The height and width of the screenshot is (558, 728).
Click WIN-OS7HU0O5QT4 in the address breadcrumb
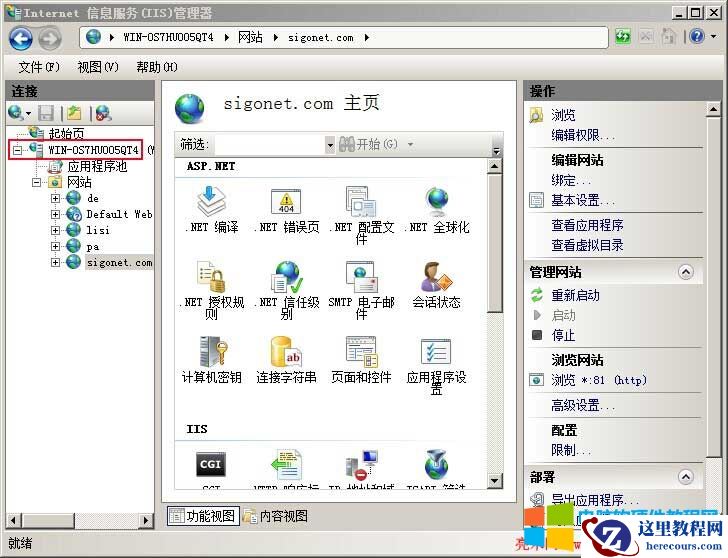(169, 38)
